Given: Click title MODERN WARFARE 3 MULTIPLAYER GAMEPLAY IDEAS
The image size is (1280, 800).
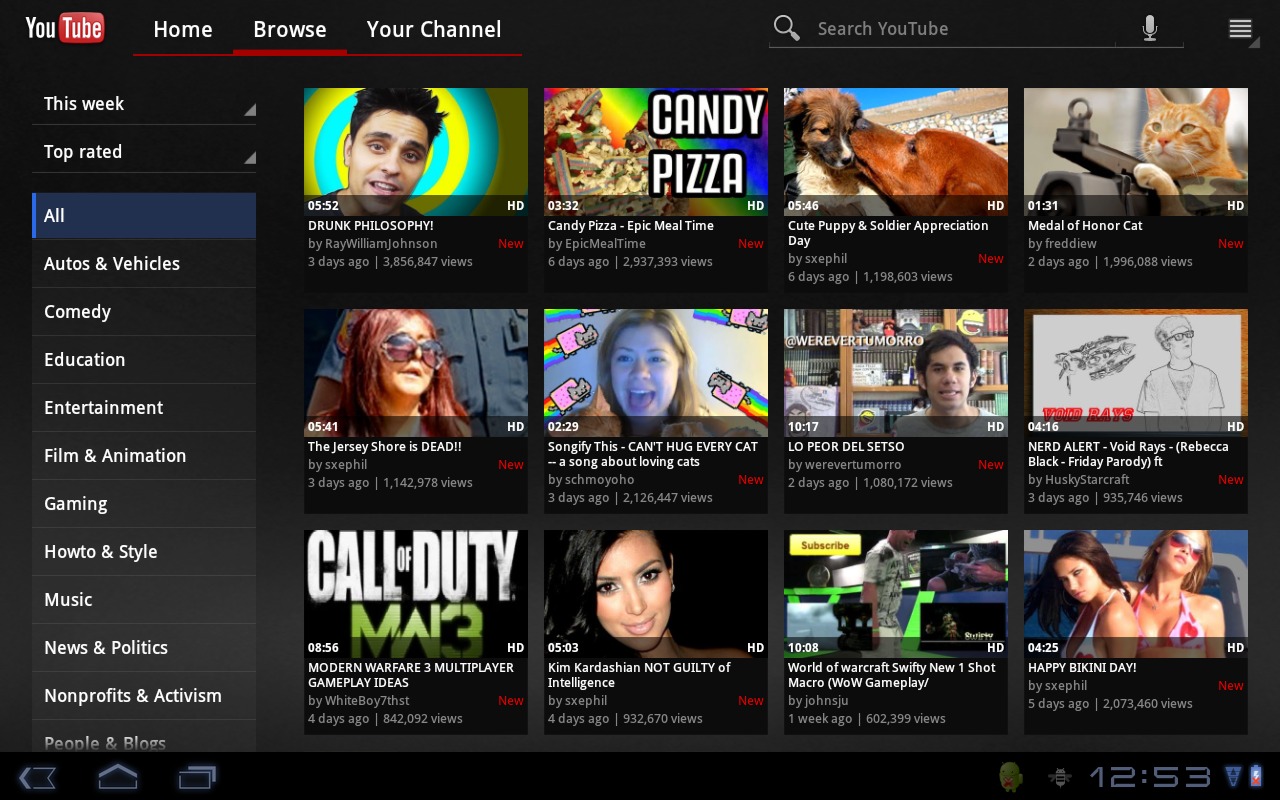Looking at the screenshot, I should pos(411,675).
